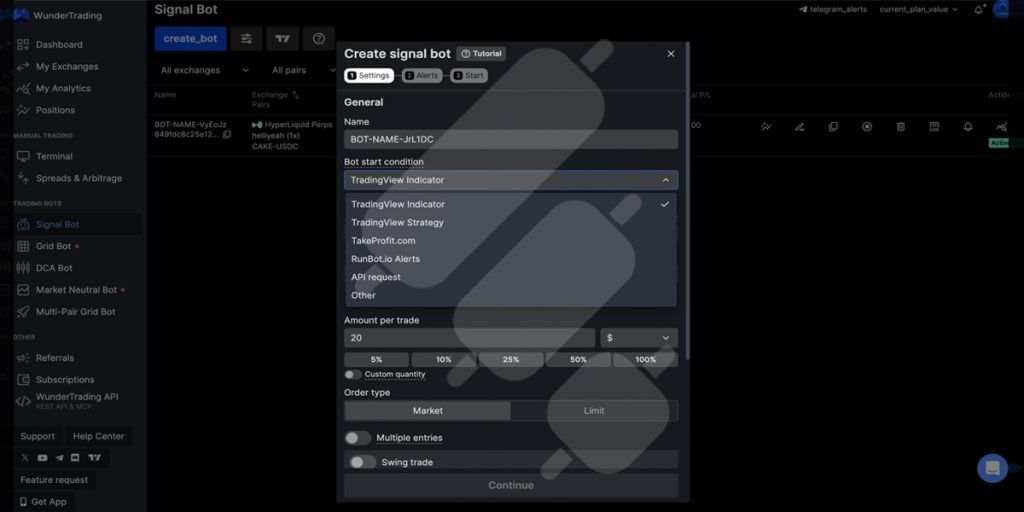Set amount to 10% preset
This screenshot has width=1024, height=512.
click(443, 360)
